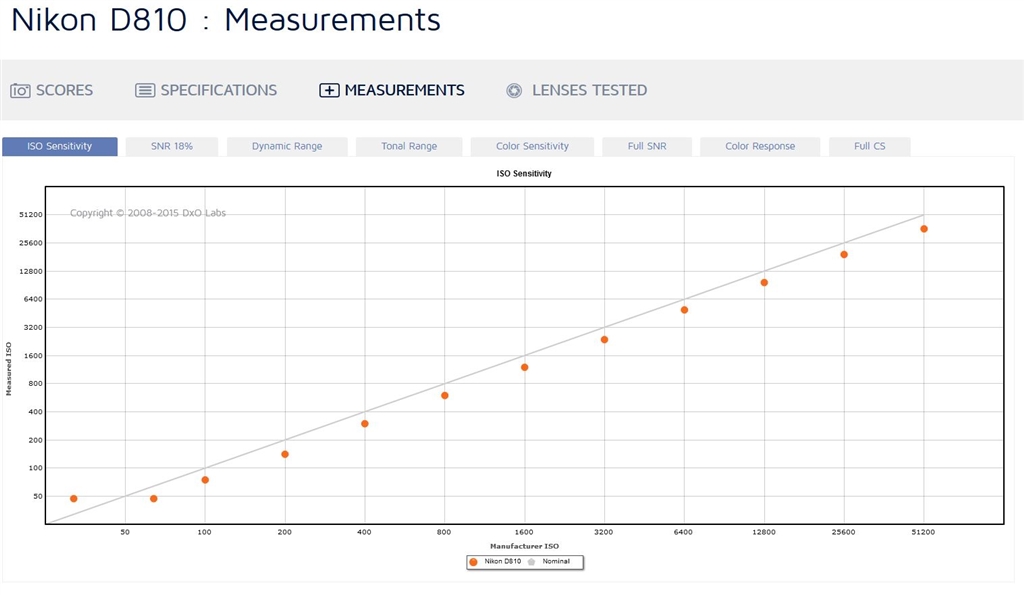
Task: Click the ISO Sensitivity chart title
Action: (524, 174)
